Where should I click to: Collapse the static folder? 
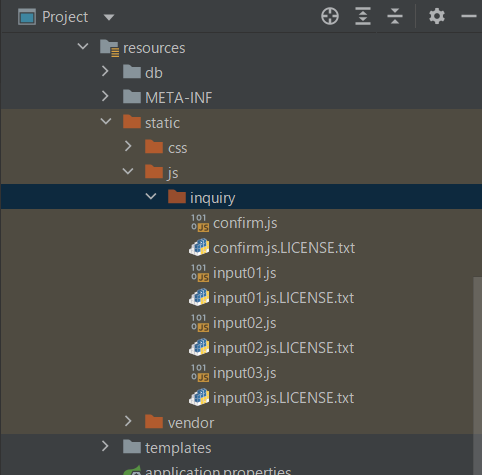coord(106,121)
